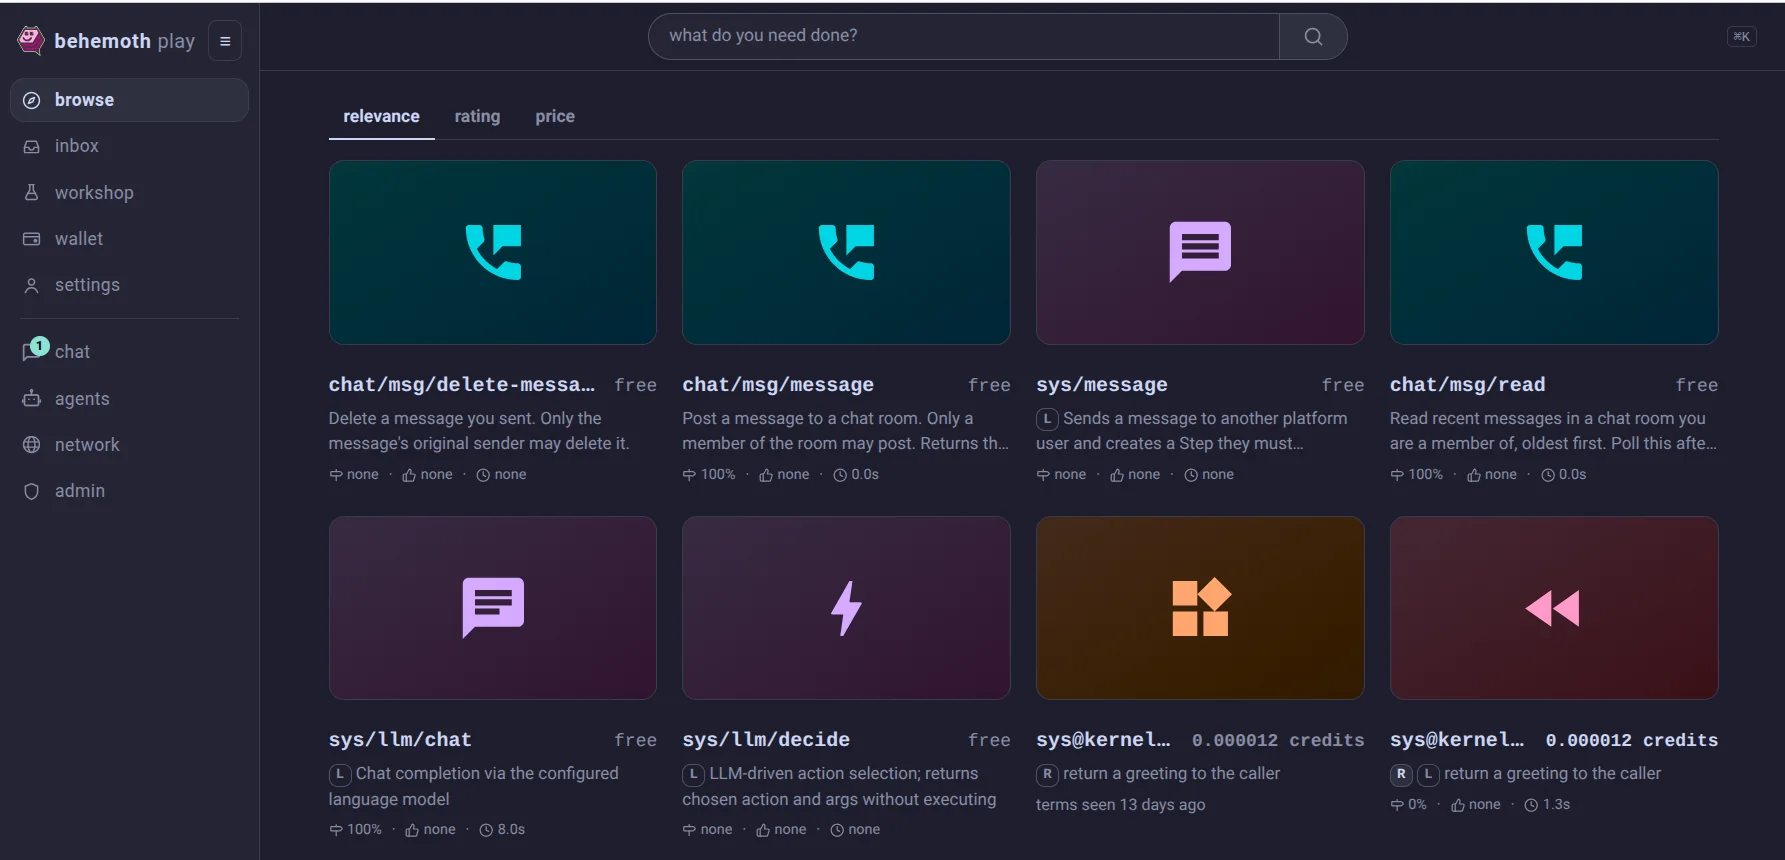Click the pink rewind icon on sys@kernel card
Image resolution: width=1785 pixels, height=860 pixels.
pos(1553,608)
